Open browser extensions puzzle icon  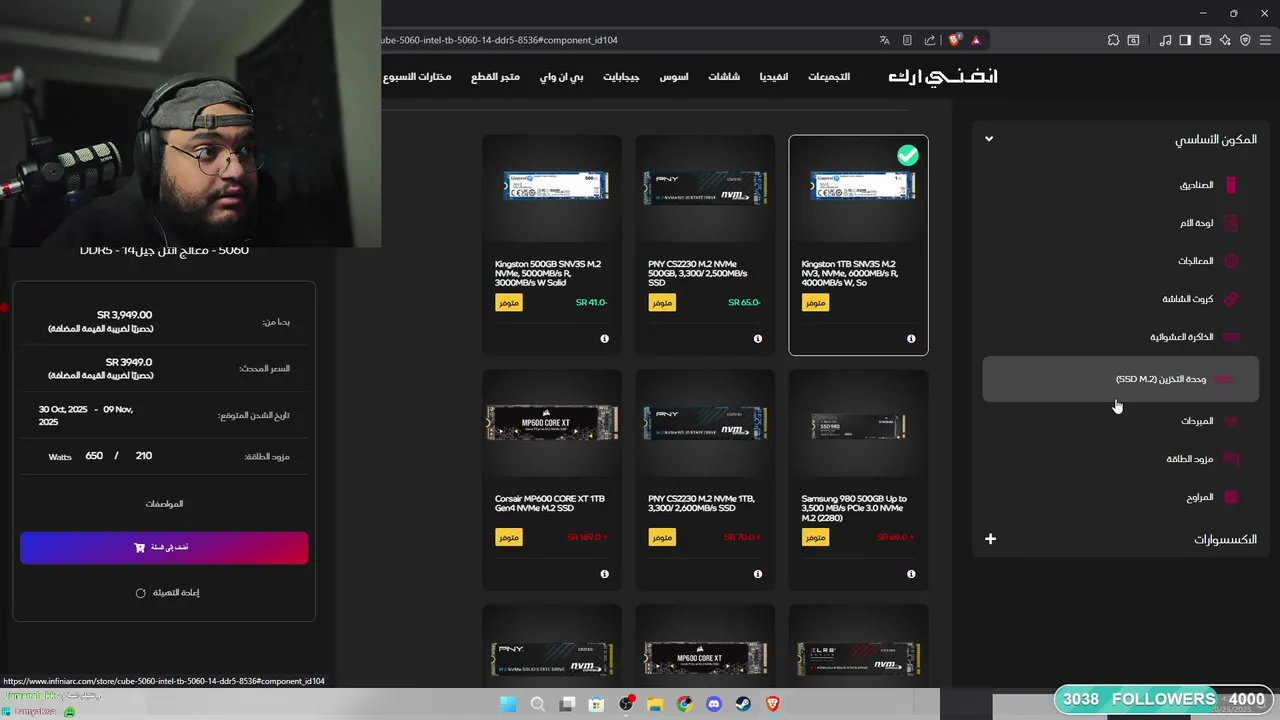[x=1113, y=40]
